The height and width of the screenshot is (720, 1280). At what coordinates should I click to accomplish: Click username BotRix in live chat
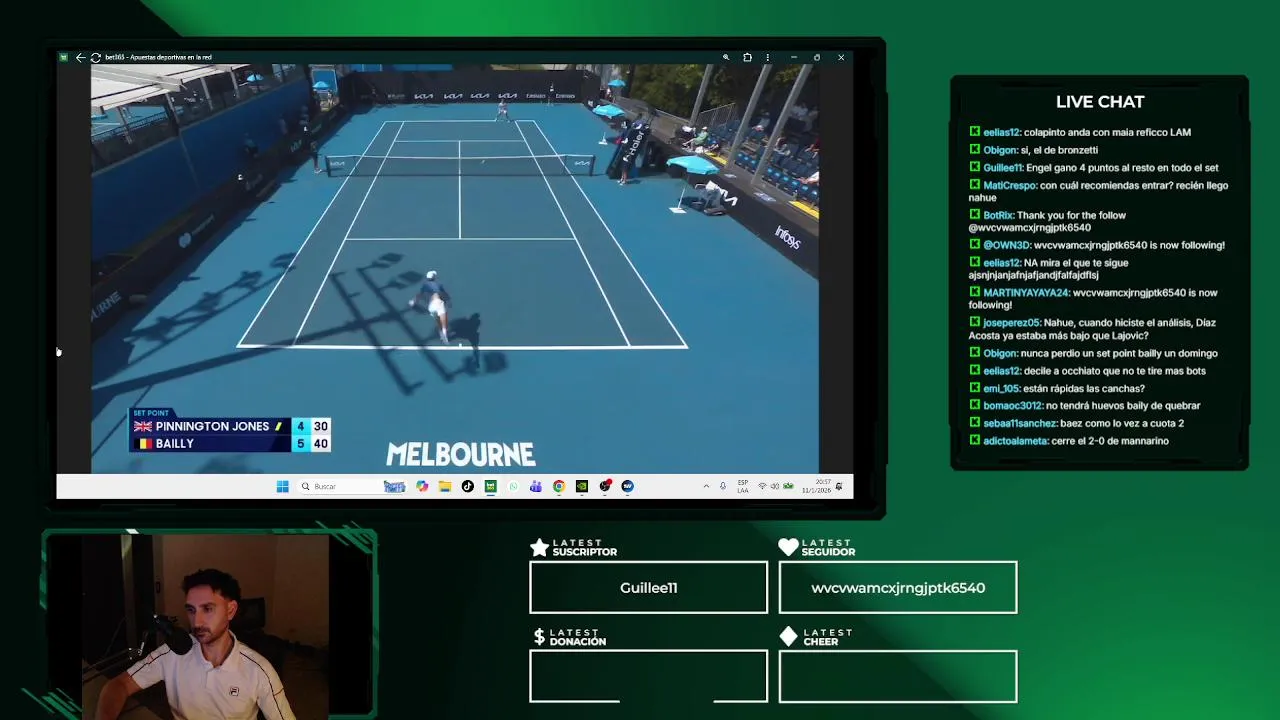click(998, 215)
